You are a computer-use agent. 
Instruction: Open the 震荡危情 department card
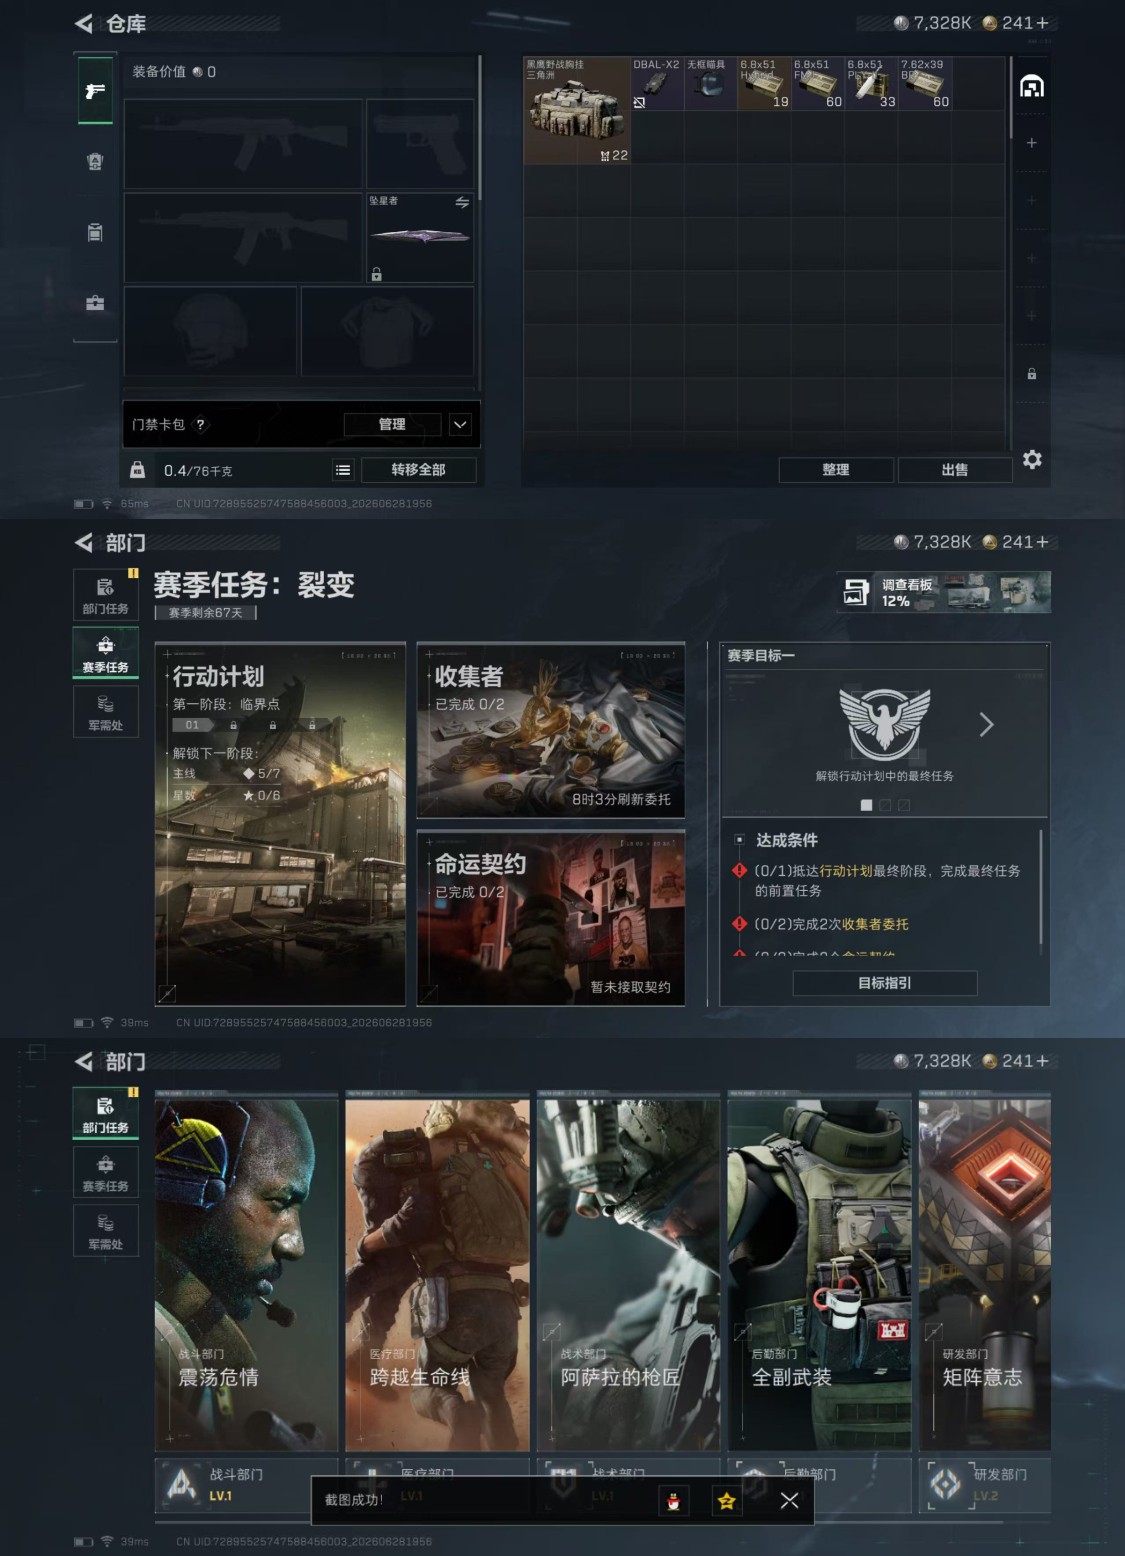(246, 1271)
